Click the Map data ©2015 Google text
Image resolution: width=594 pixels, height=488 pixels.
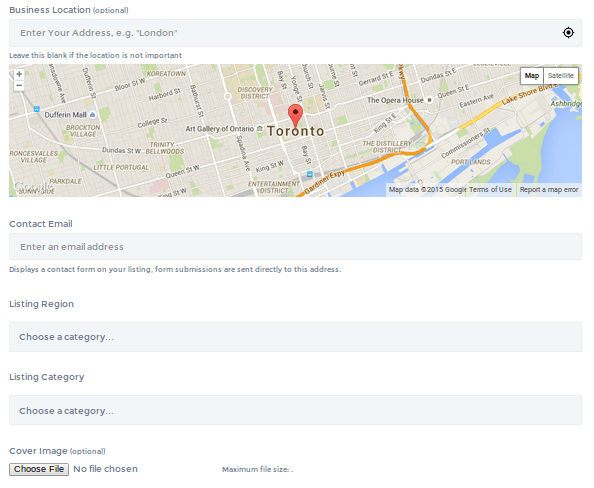(x=427, y=189)
